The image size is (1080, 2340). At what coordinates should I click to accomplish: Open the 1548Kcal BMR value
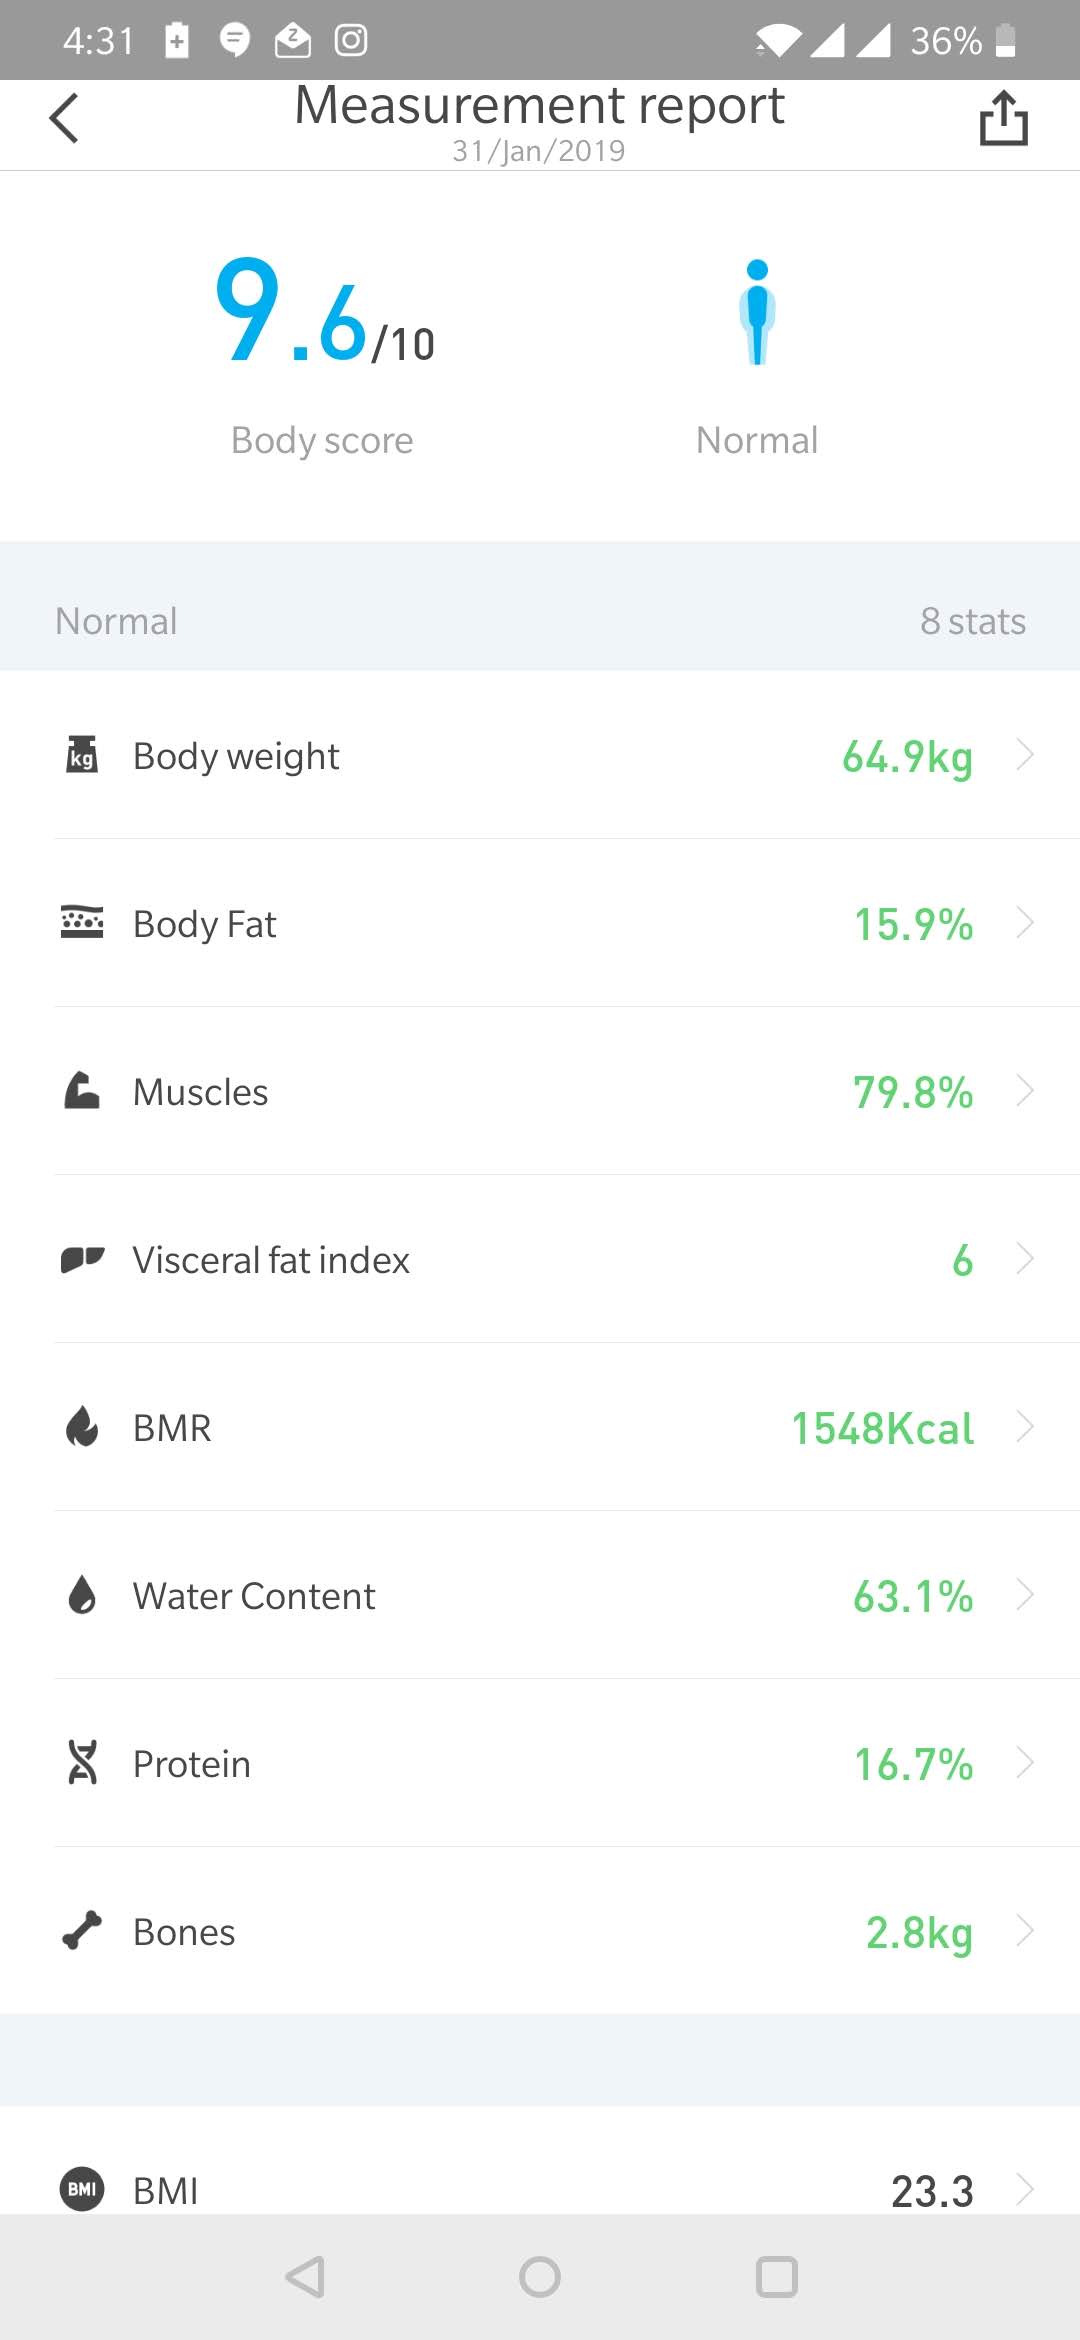[882, 1428]
